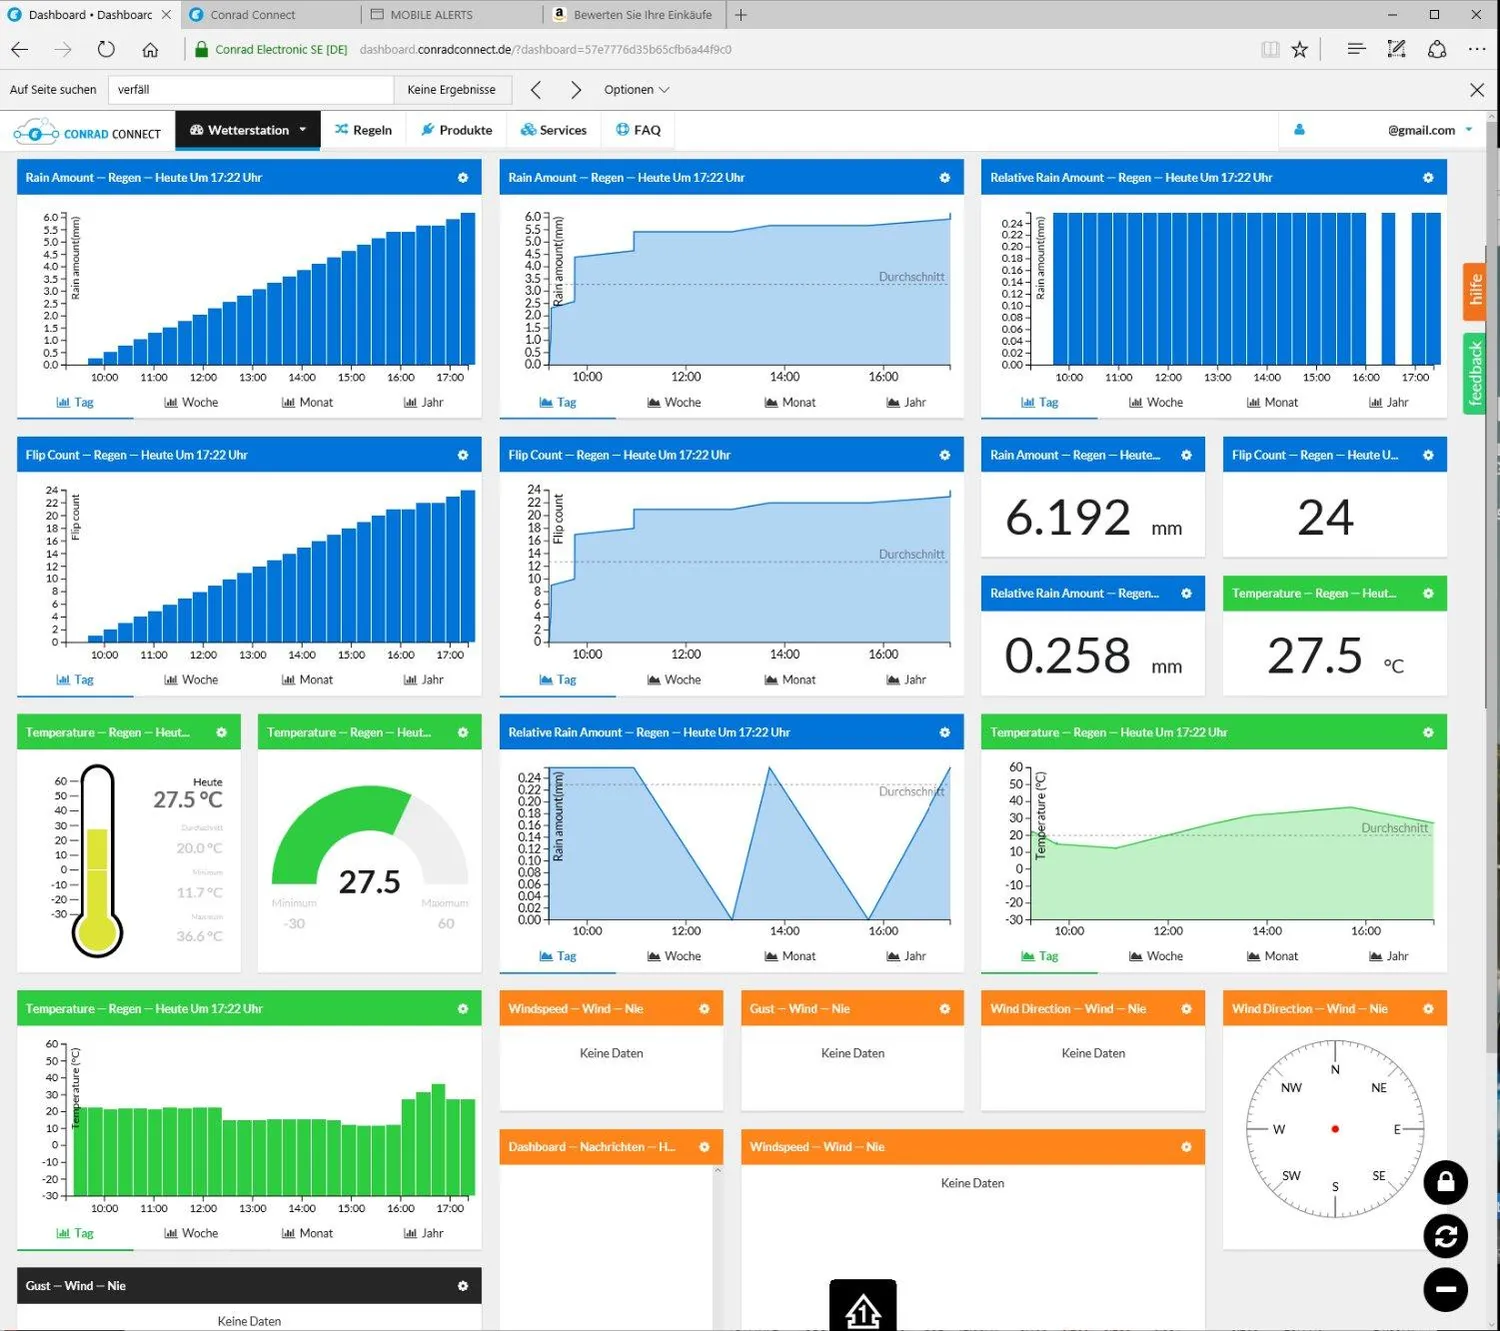Click the browser address bar
Image resolution: width=1500 pixels, height=1331 pixels.
(x=720, y=49)
